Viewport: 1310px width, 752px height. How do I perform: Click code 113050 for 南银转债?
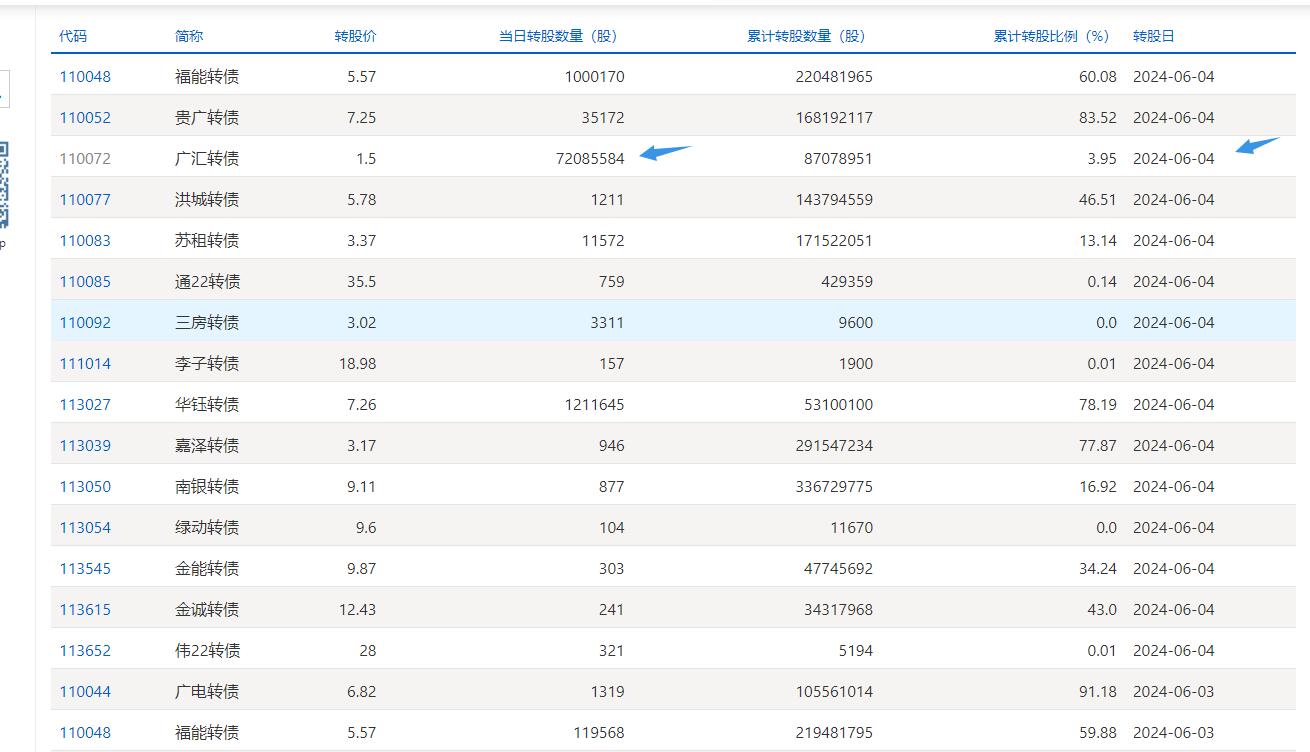click(x=85, y=487)
